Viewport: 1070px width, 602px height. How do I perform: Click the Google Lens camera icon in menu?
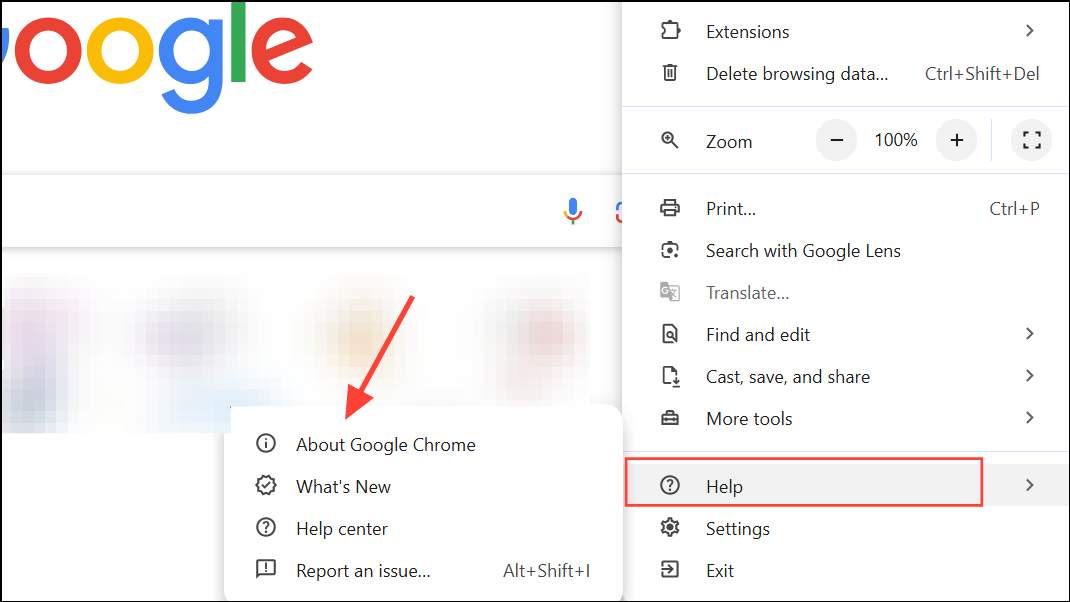(x=670, y=250)
